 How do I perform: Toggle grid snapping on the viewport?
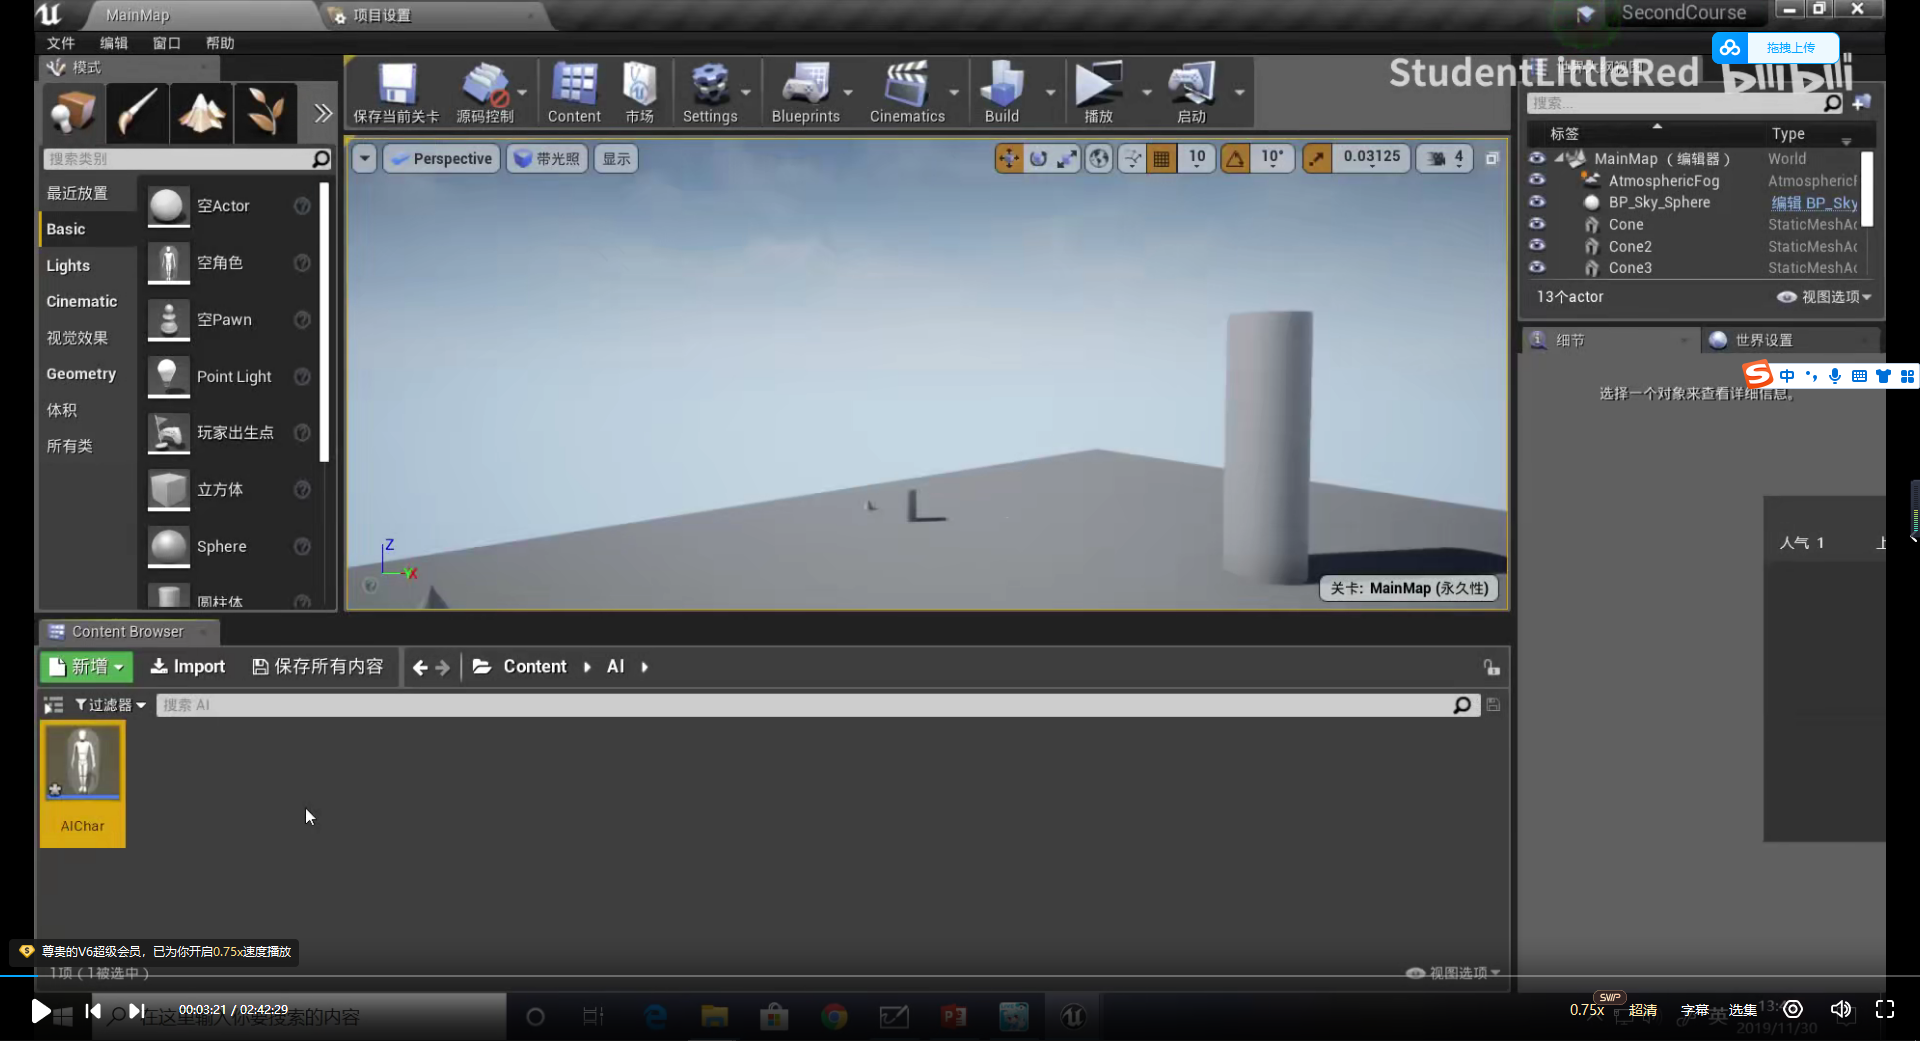click(1161, 158)
